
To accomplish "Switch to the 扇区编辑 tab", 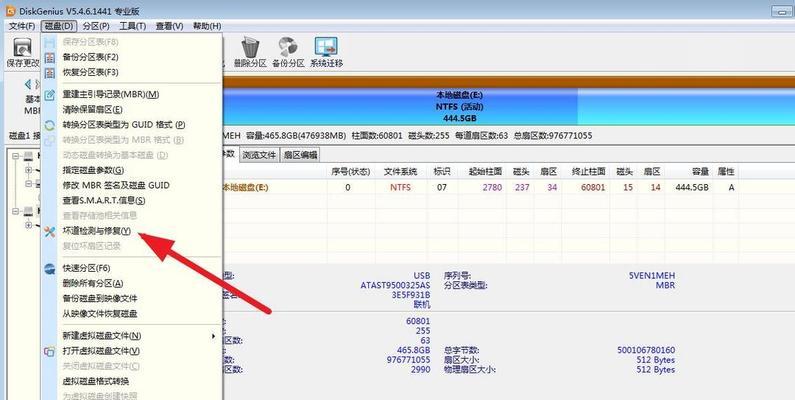I will click(300, 155).
